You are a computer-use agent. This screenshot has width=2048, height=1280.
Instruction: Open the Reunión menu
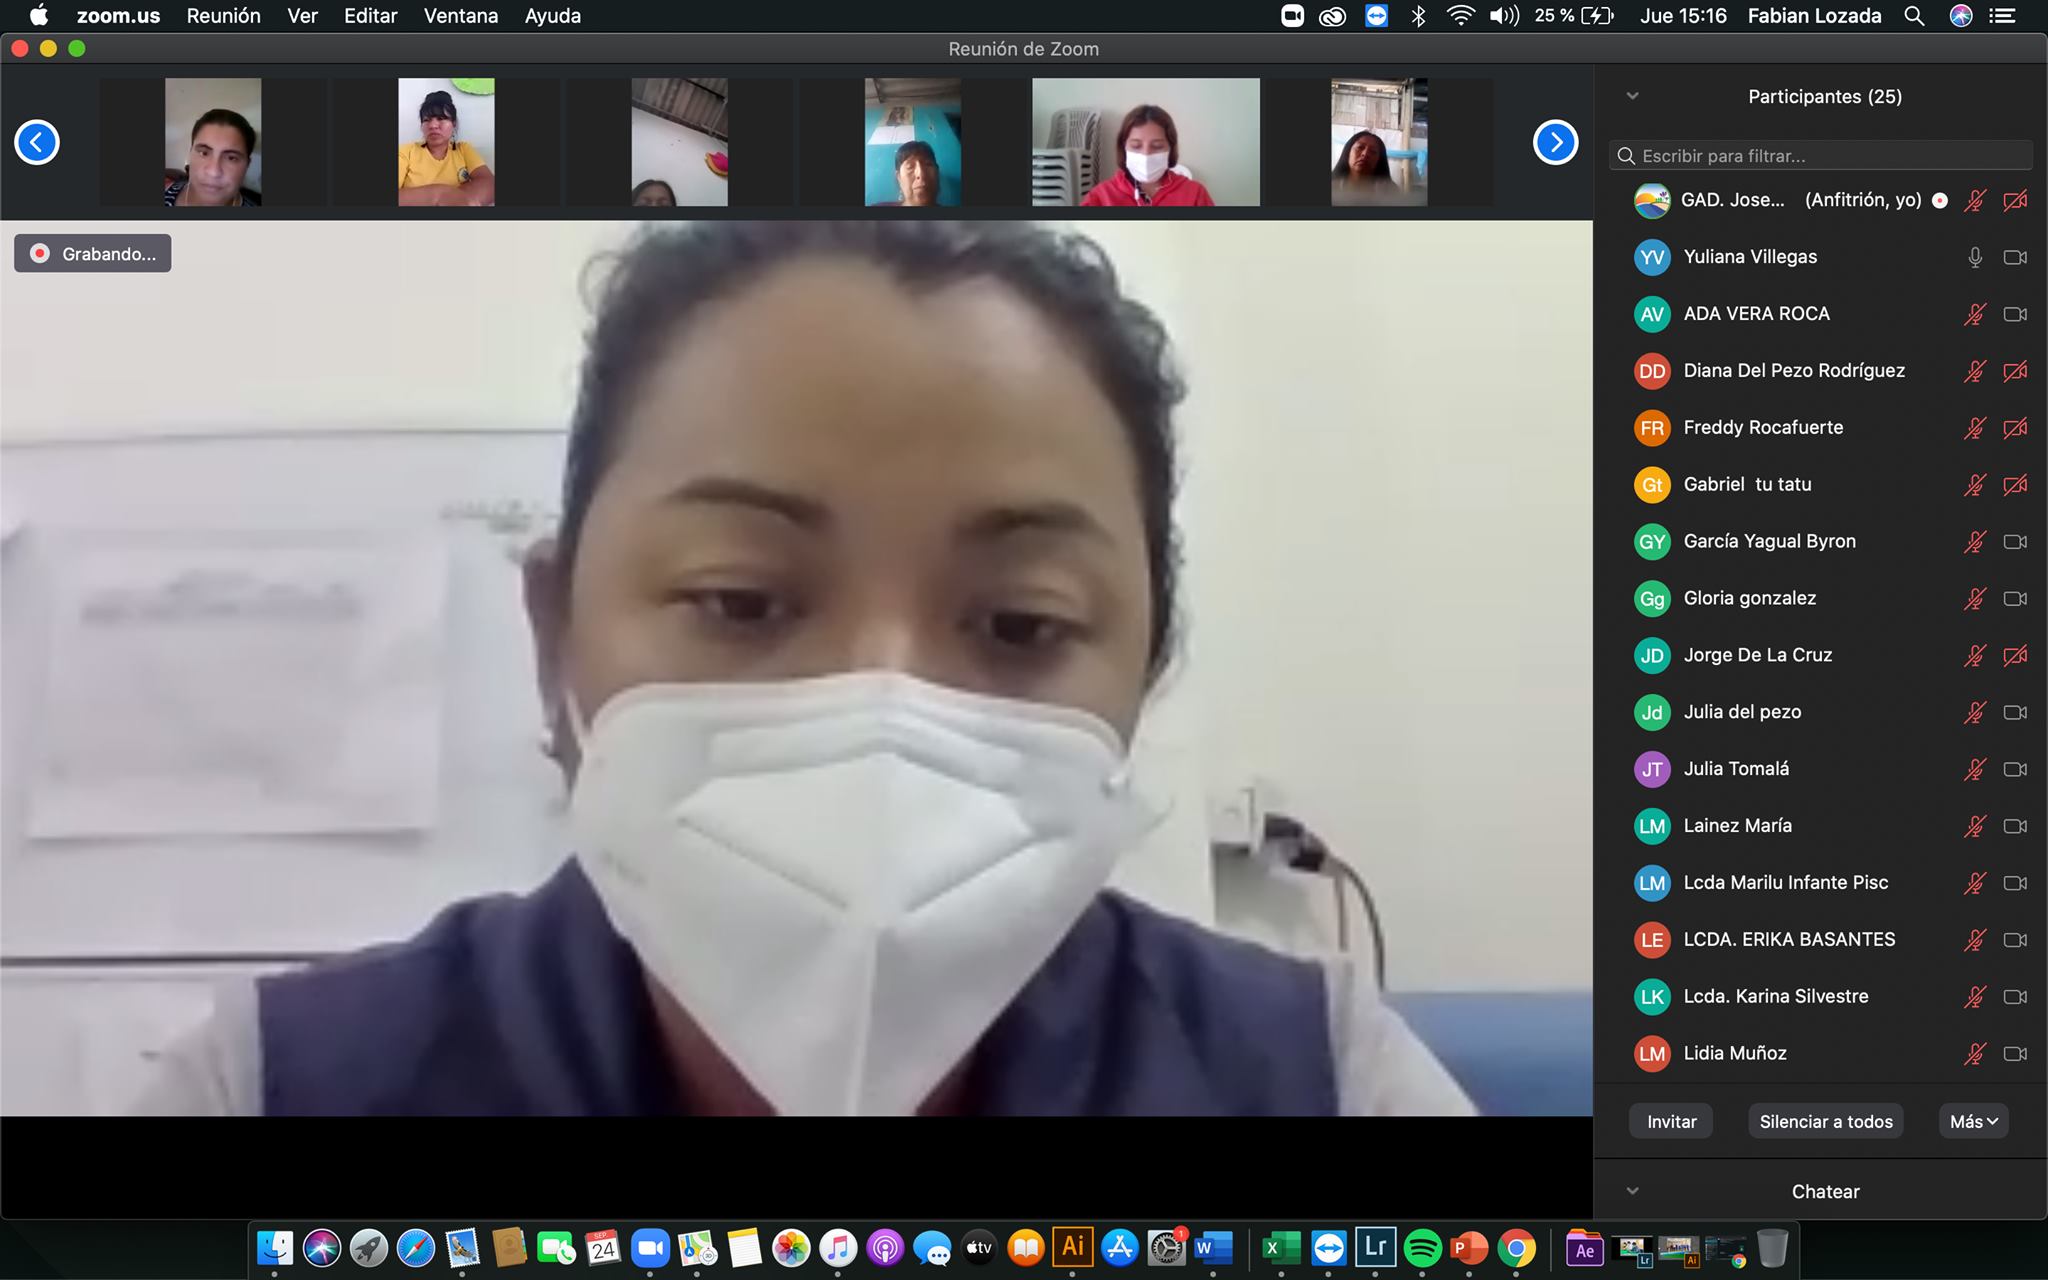[223, 16]
